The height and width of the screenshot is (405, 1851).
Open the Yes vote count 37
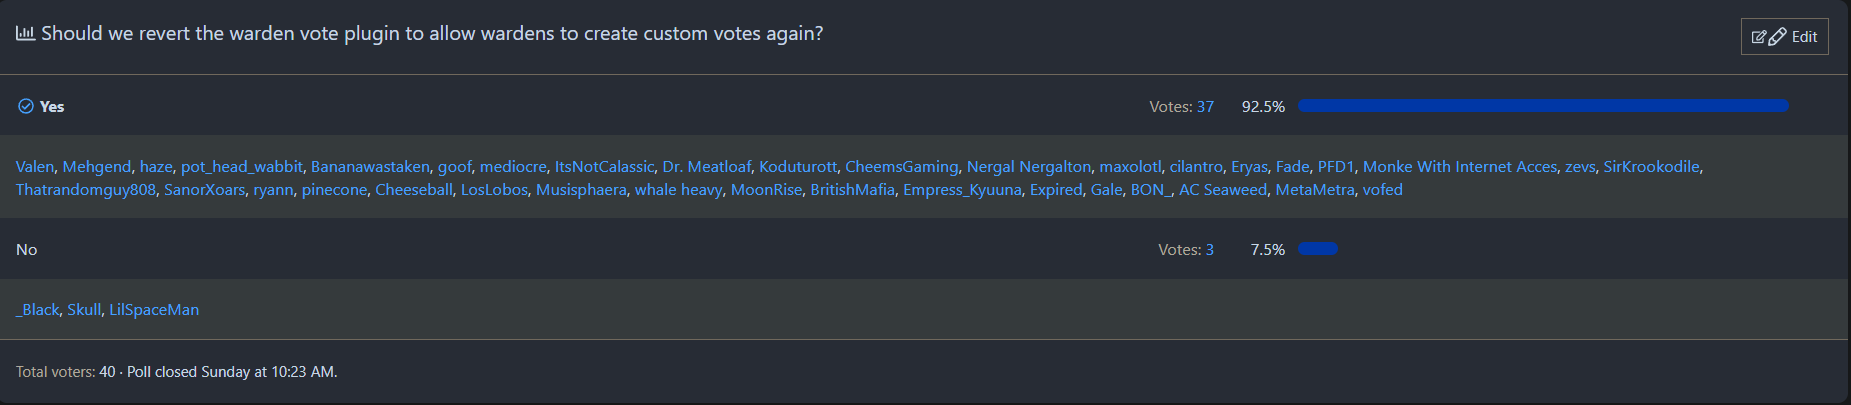1205,106
